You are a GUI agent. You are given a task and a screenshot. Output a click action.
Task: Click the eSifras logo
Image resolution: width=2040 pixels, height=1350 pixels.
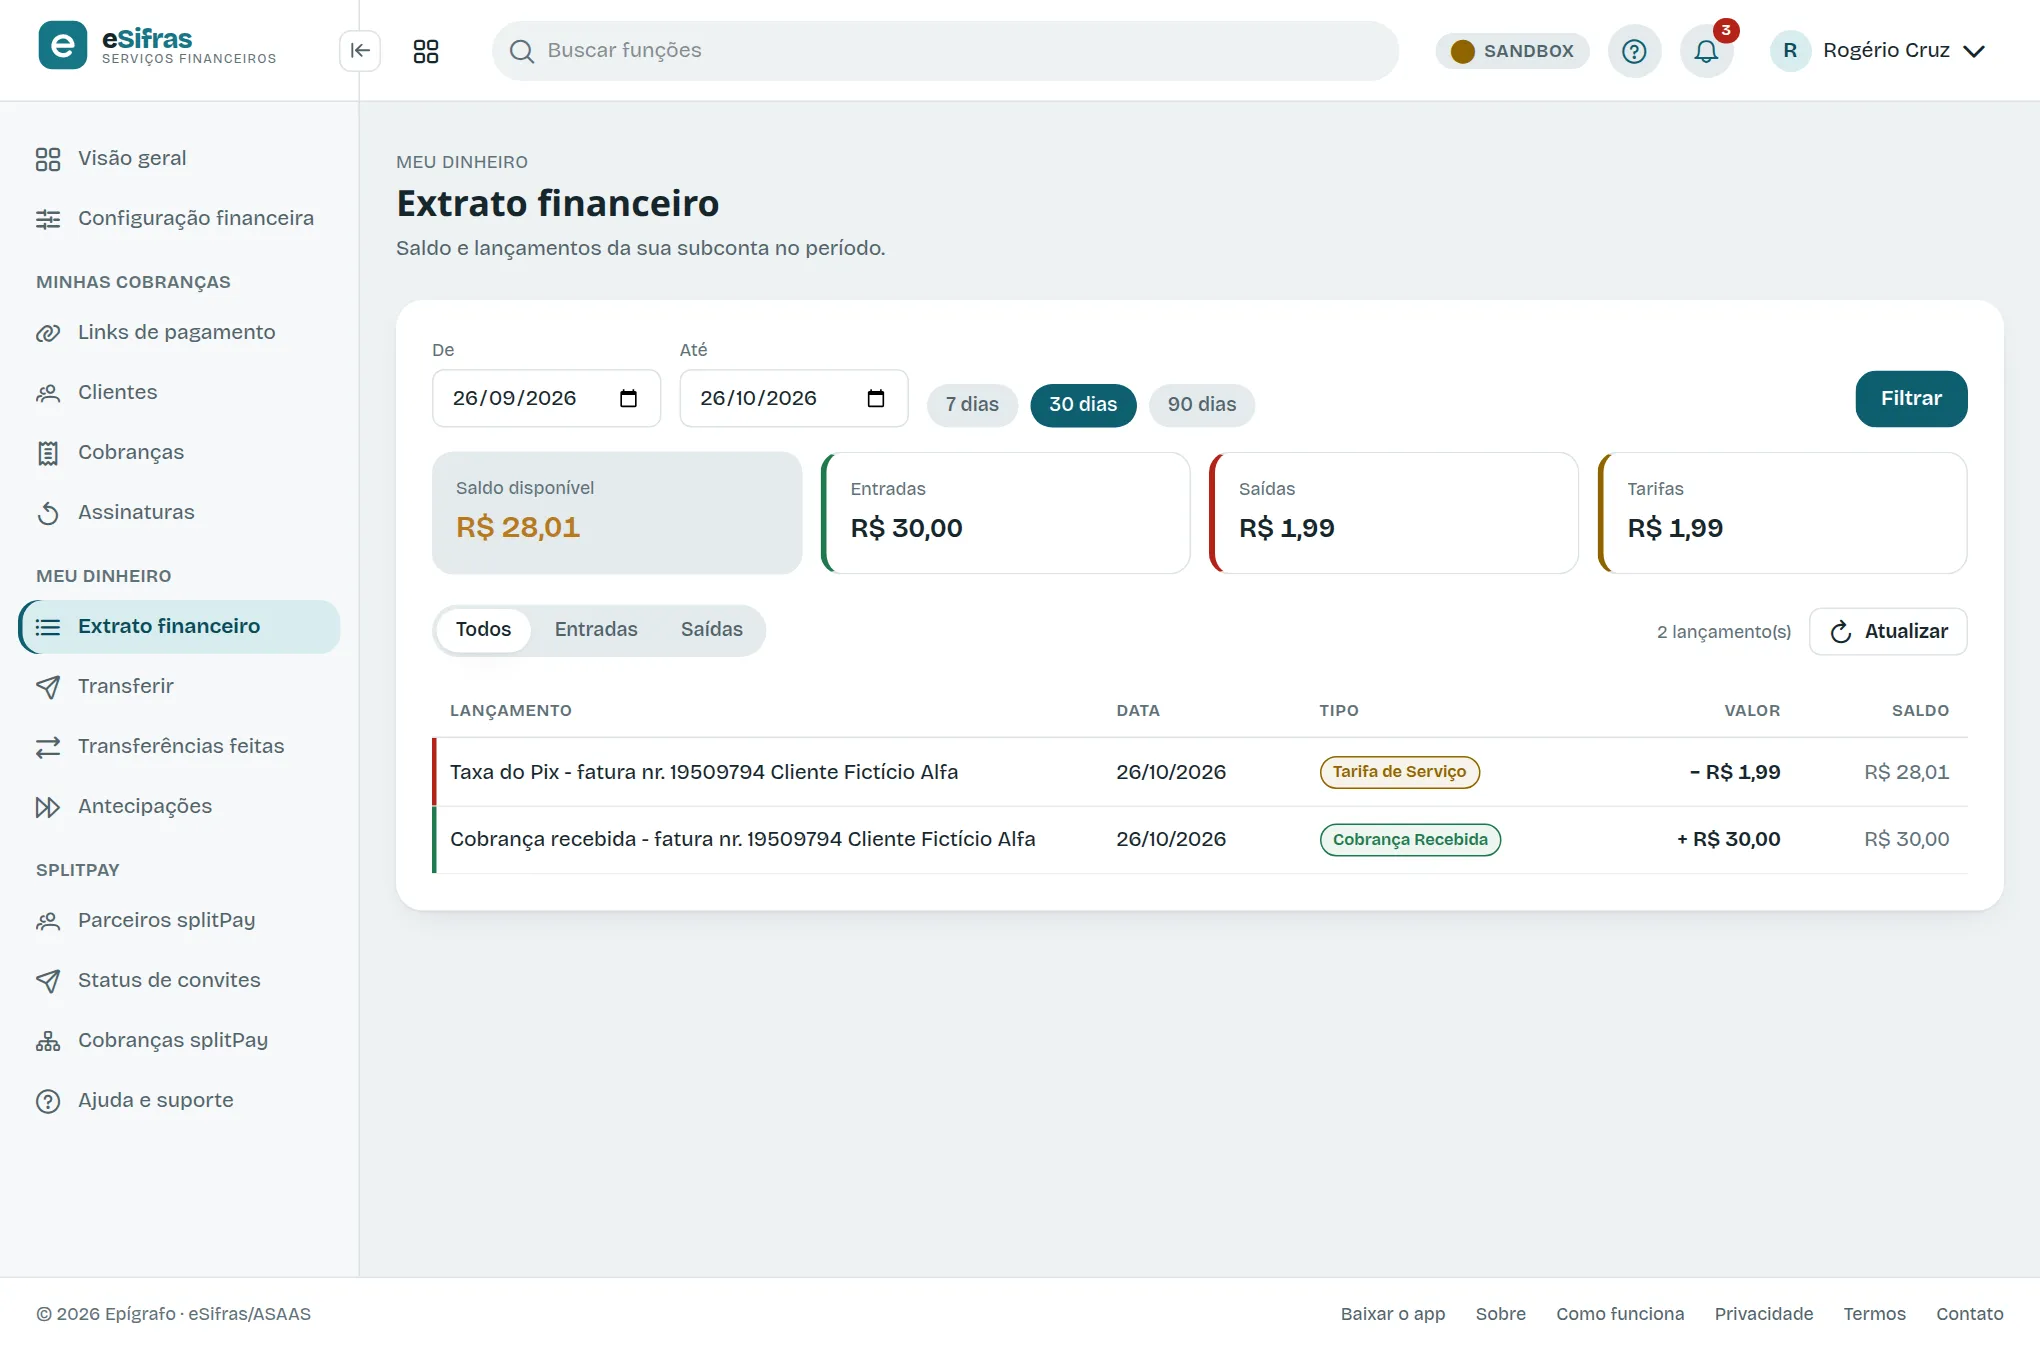(157, 46)
